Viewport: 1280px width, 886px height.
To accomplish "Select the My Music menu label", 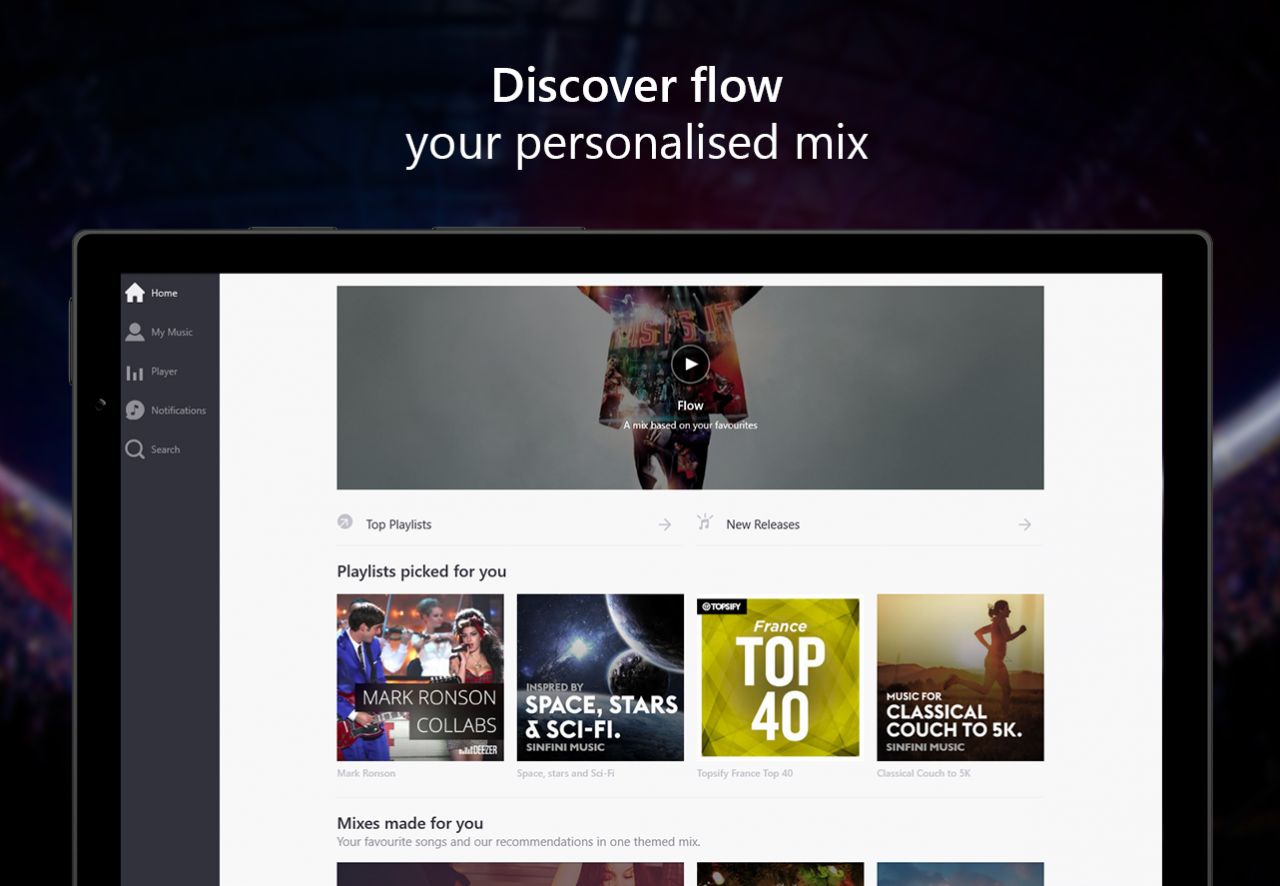I will tap(172, 332).
